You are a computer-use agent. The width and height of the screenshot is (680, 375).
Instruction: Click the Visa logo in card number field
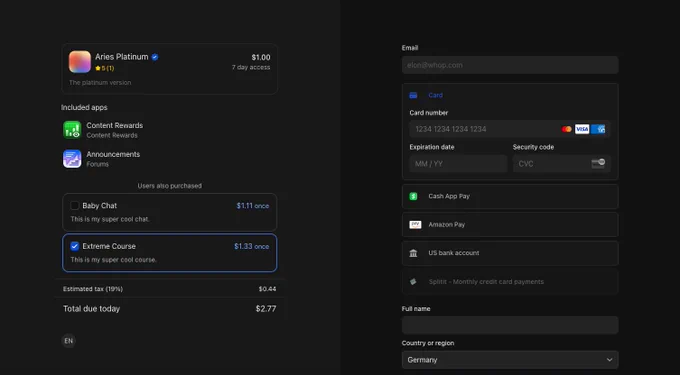point(582,129)
